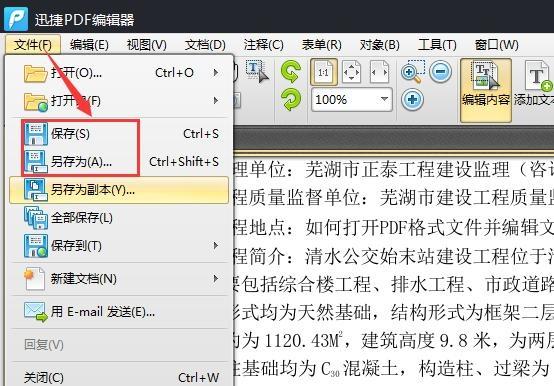Select 另存为(A)... menu entry text
Viewport: 554px width, 386px height.
81,162
